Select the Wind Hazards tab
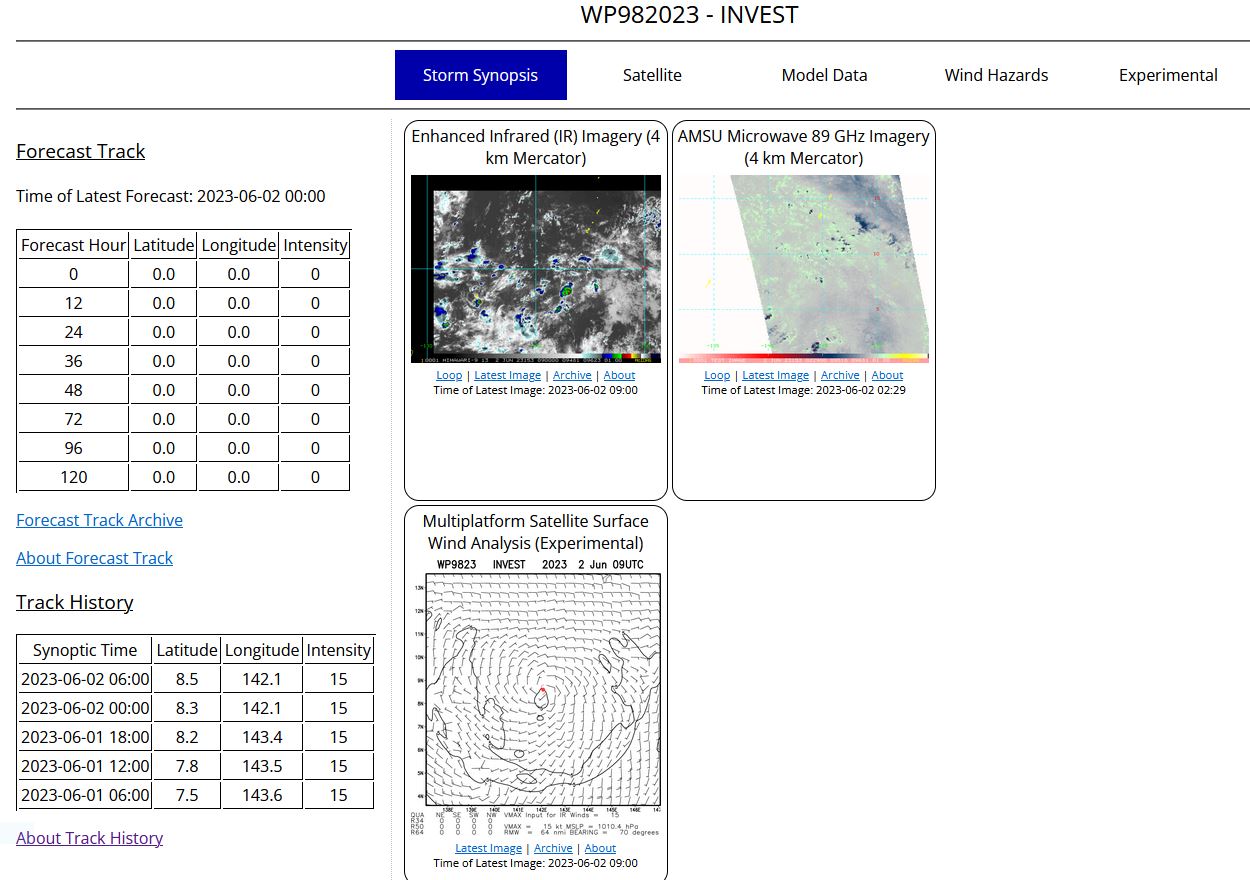 point(996,75)
